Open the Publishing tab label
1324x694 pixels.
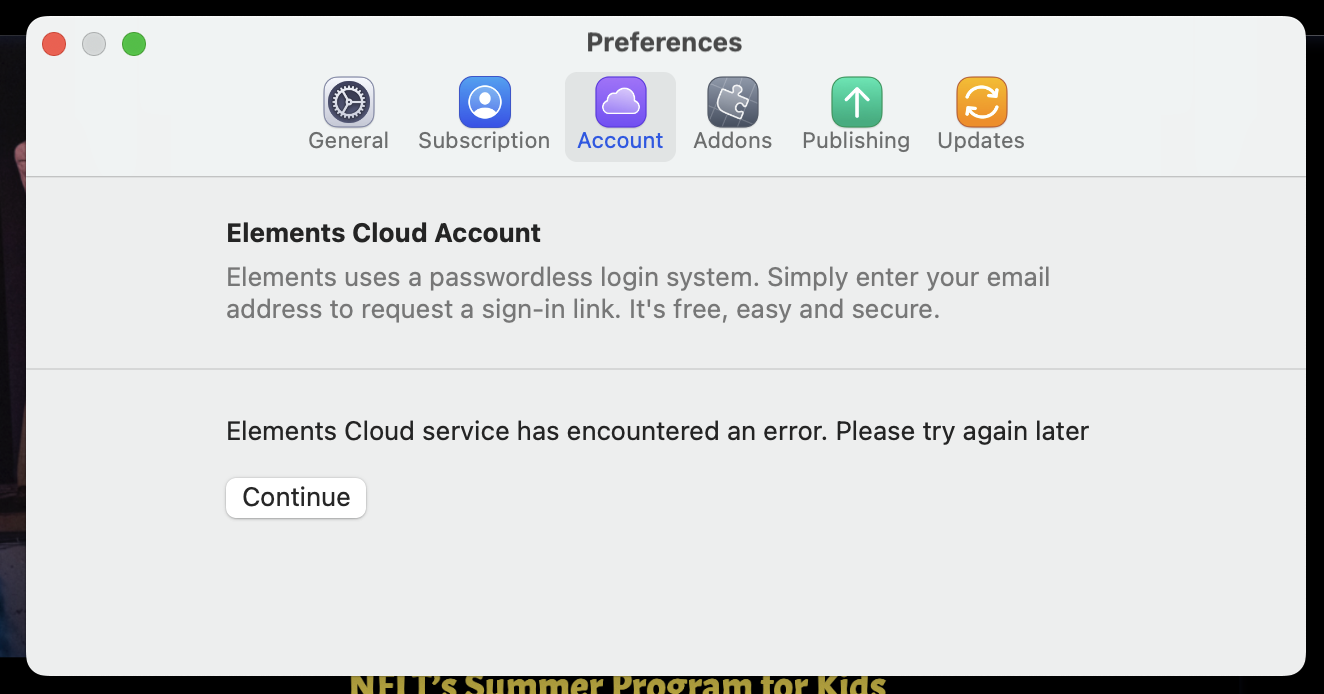tap(856, 141)
